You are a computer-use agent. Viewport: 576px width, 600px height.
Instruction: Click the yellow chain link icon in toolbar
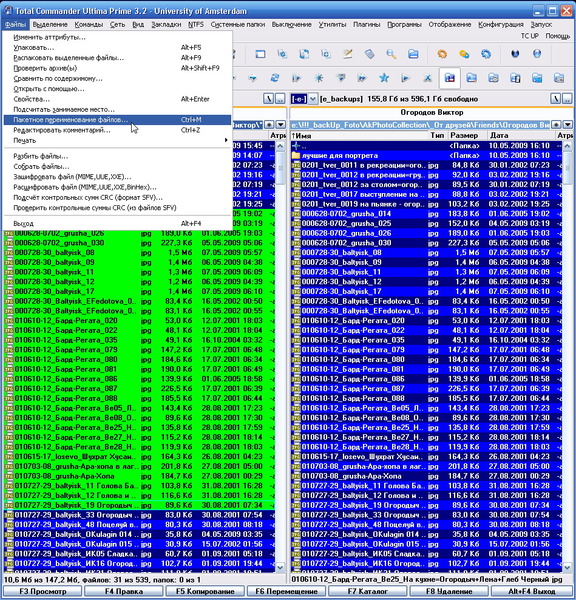point(464,54)
